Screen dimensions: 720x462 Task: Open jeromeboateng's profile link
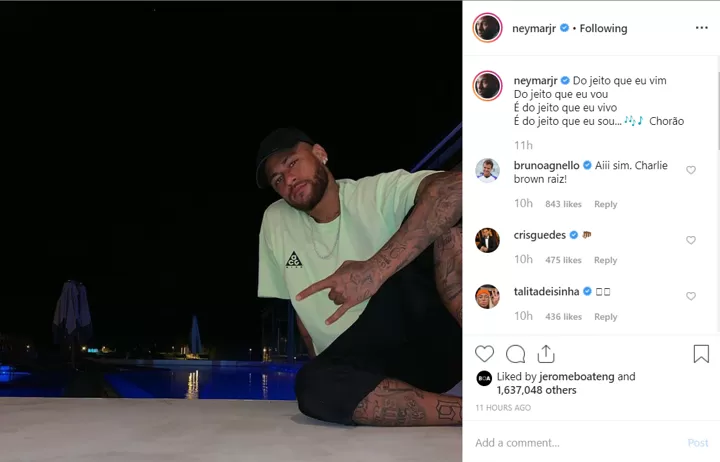pyautogui.click(x=577, y=377)
